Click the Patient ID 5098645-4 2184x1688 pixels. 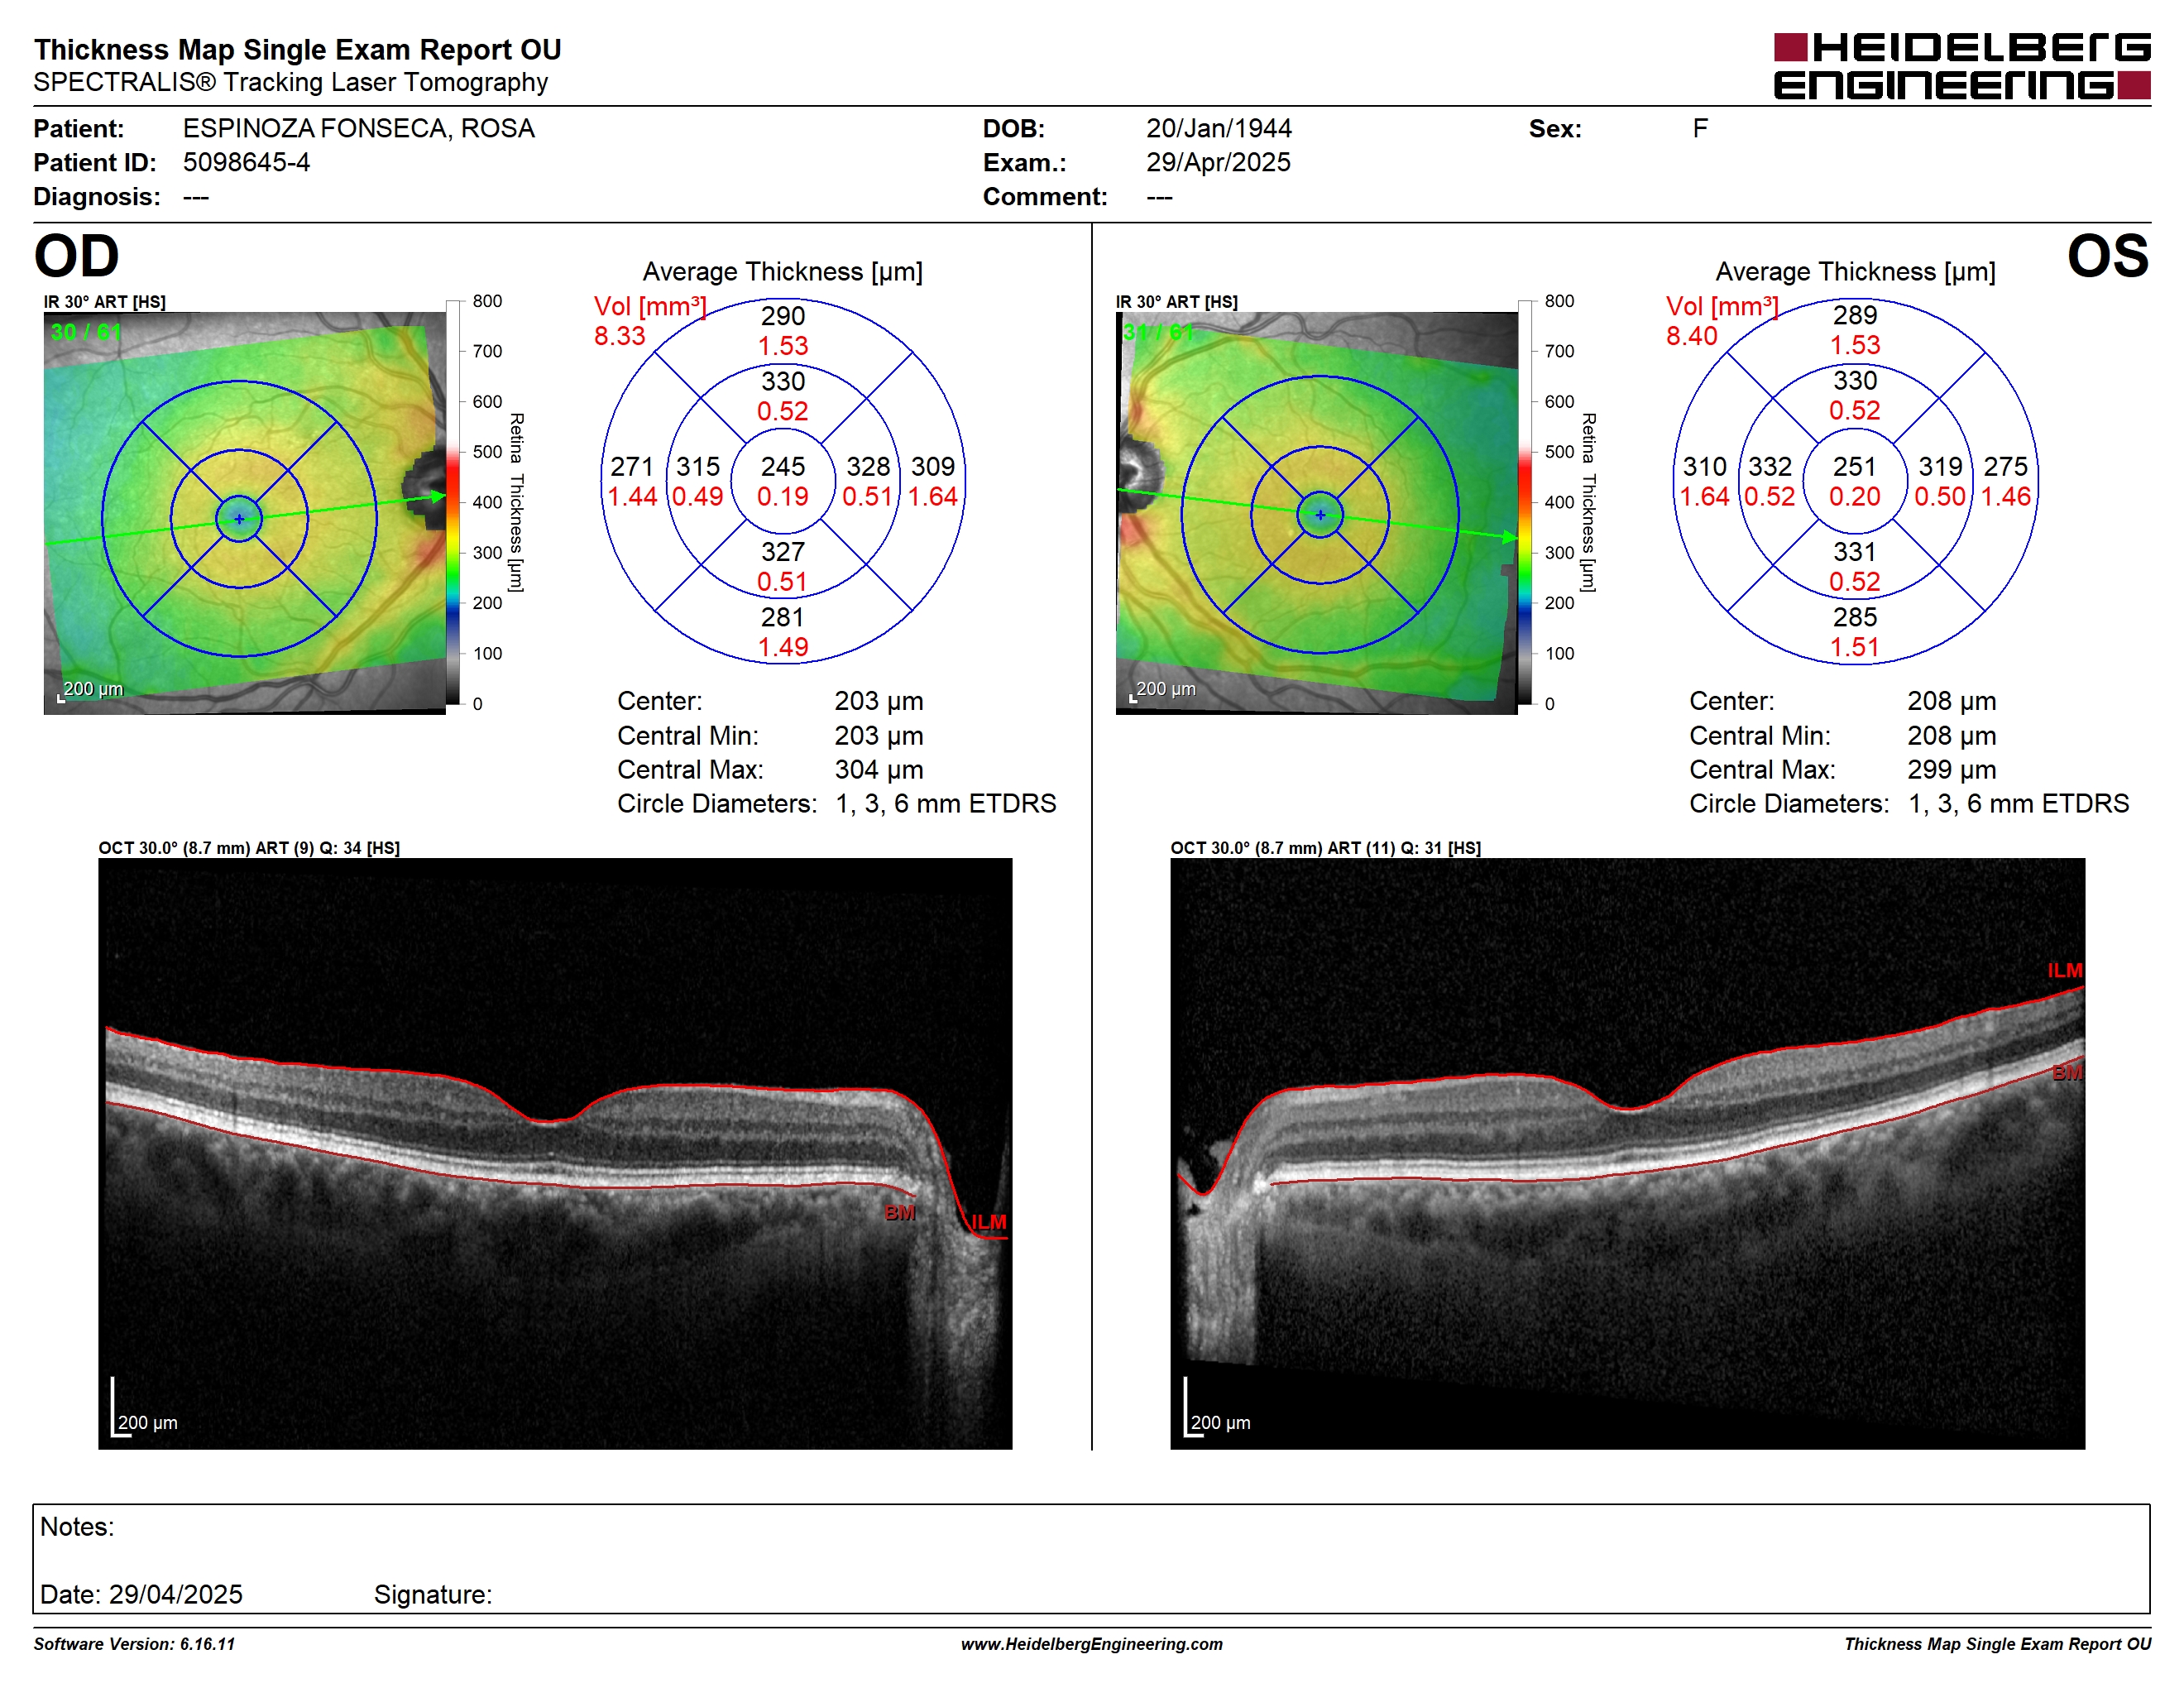(246, 163)
